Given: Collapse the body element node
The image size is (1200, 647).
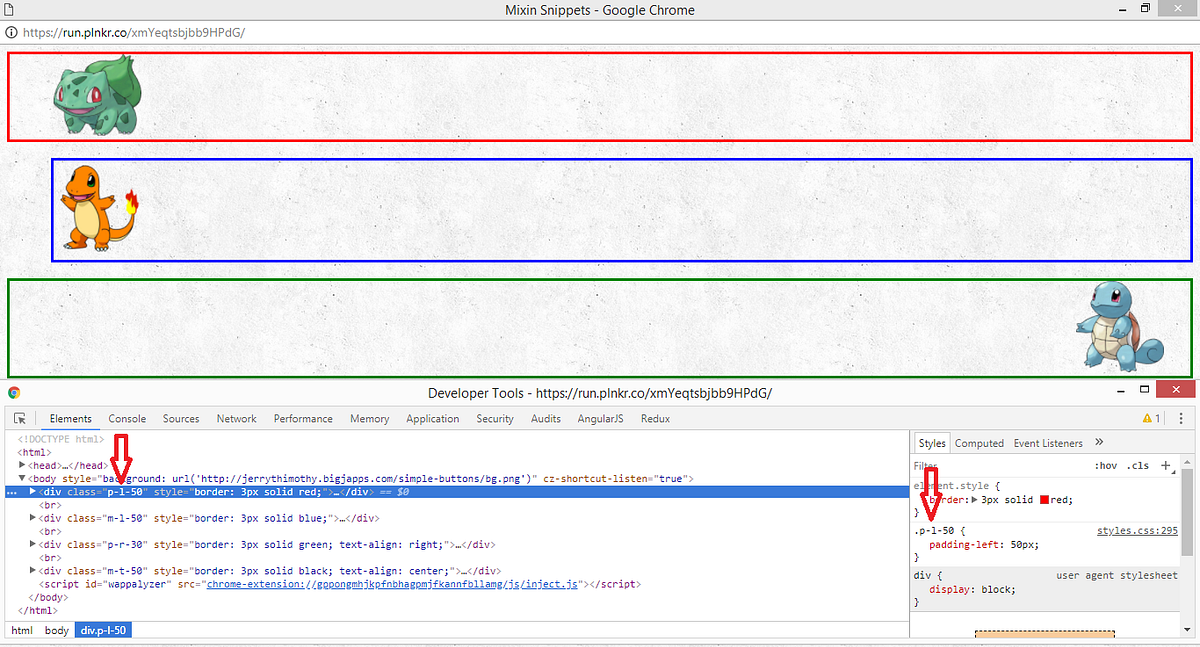Looking at the screenshot, I should click(x=22, y=479).
